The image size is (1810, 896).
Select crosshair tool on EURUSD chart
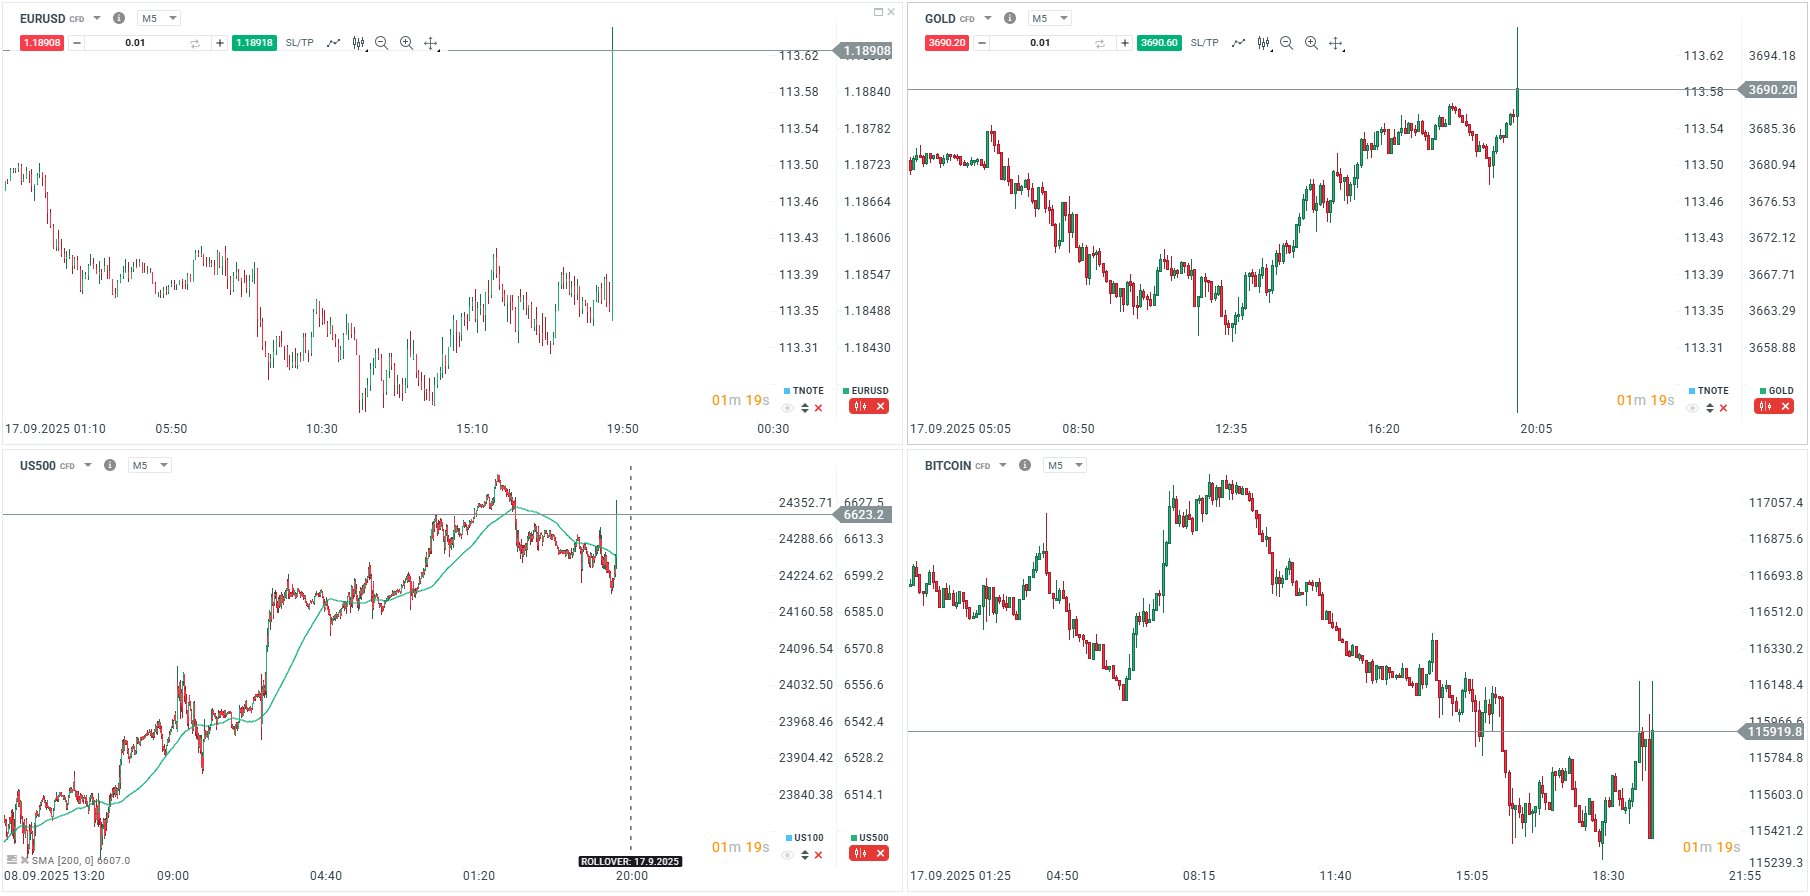click(431, 43)
